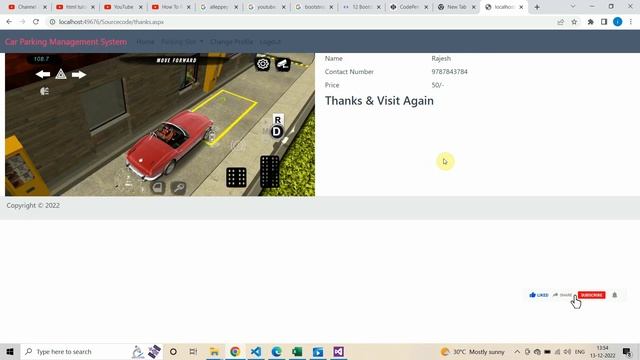Open the Windows Start menu
The width and height of the screenshot is (640, 360).
point(10,351)
